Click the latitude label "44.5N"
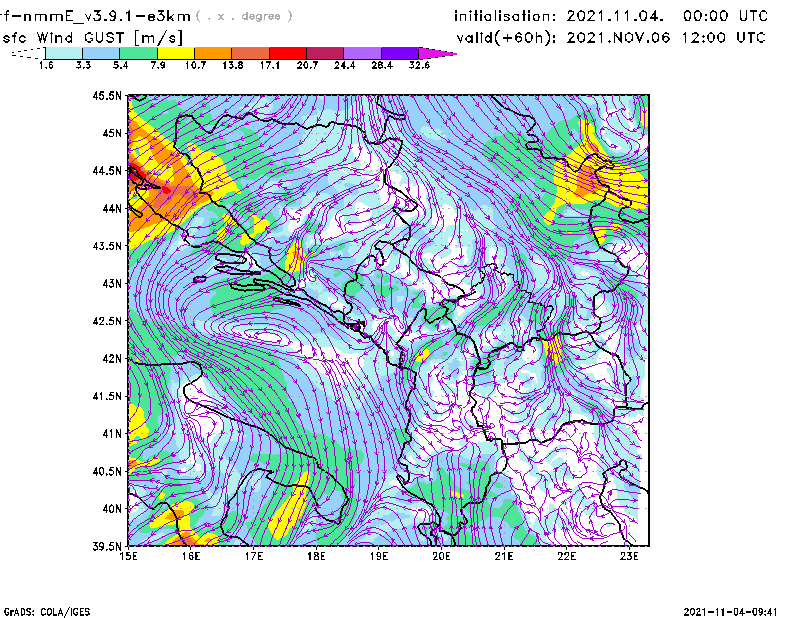 pos(107,170)
